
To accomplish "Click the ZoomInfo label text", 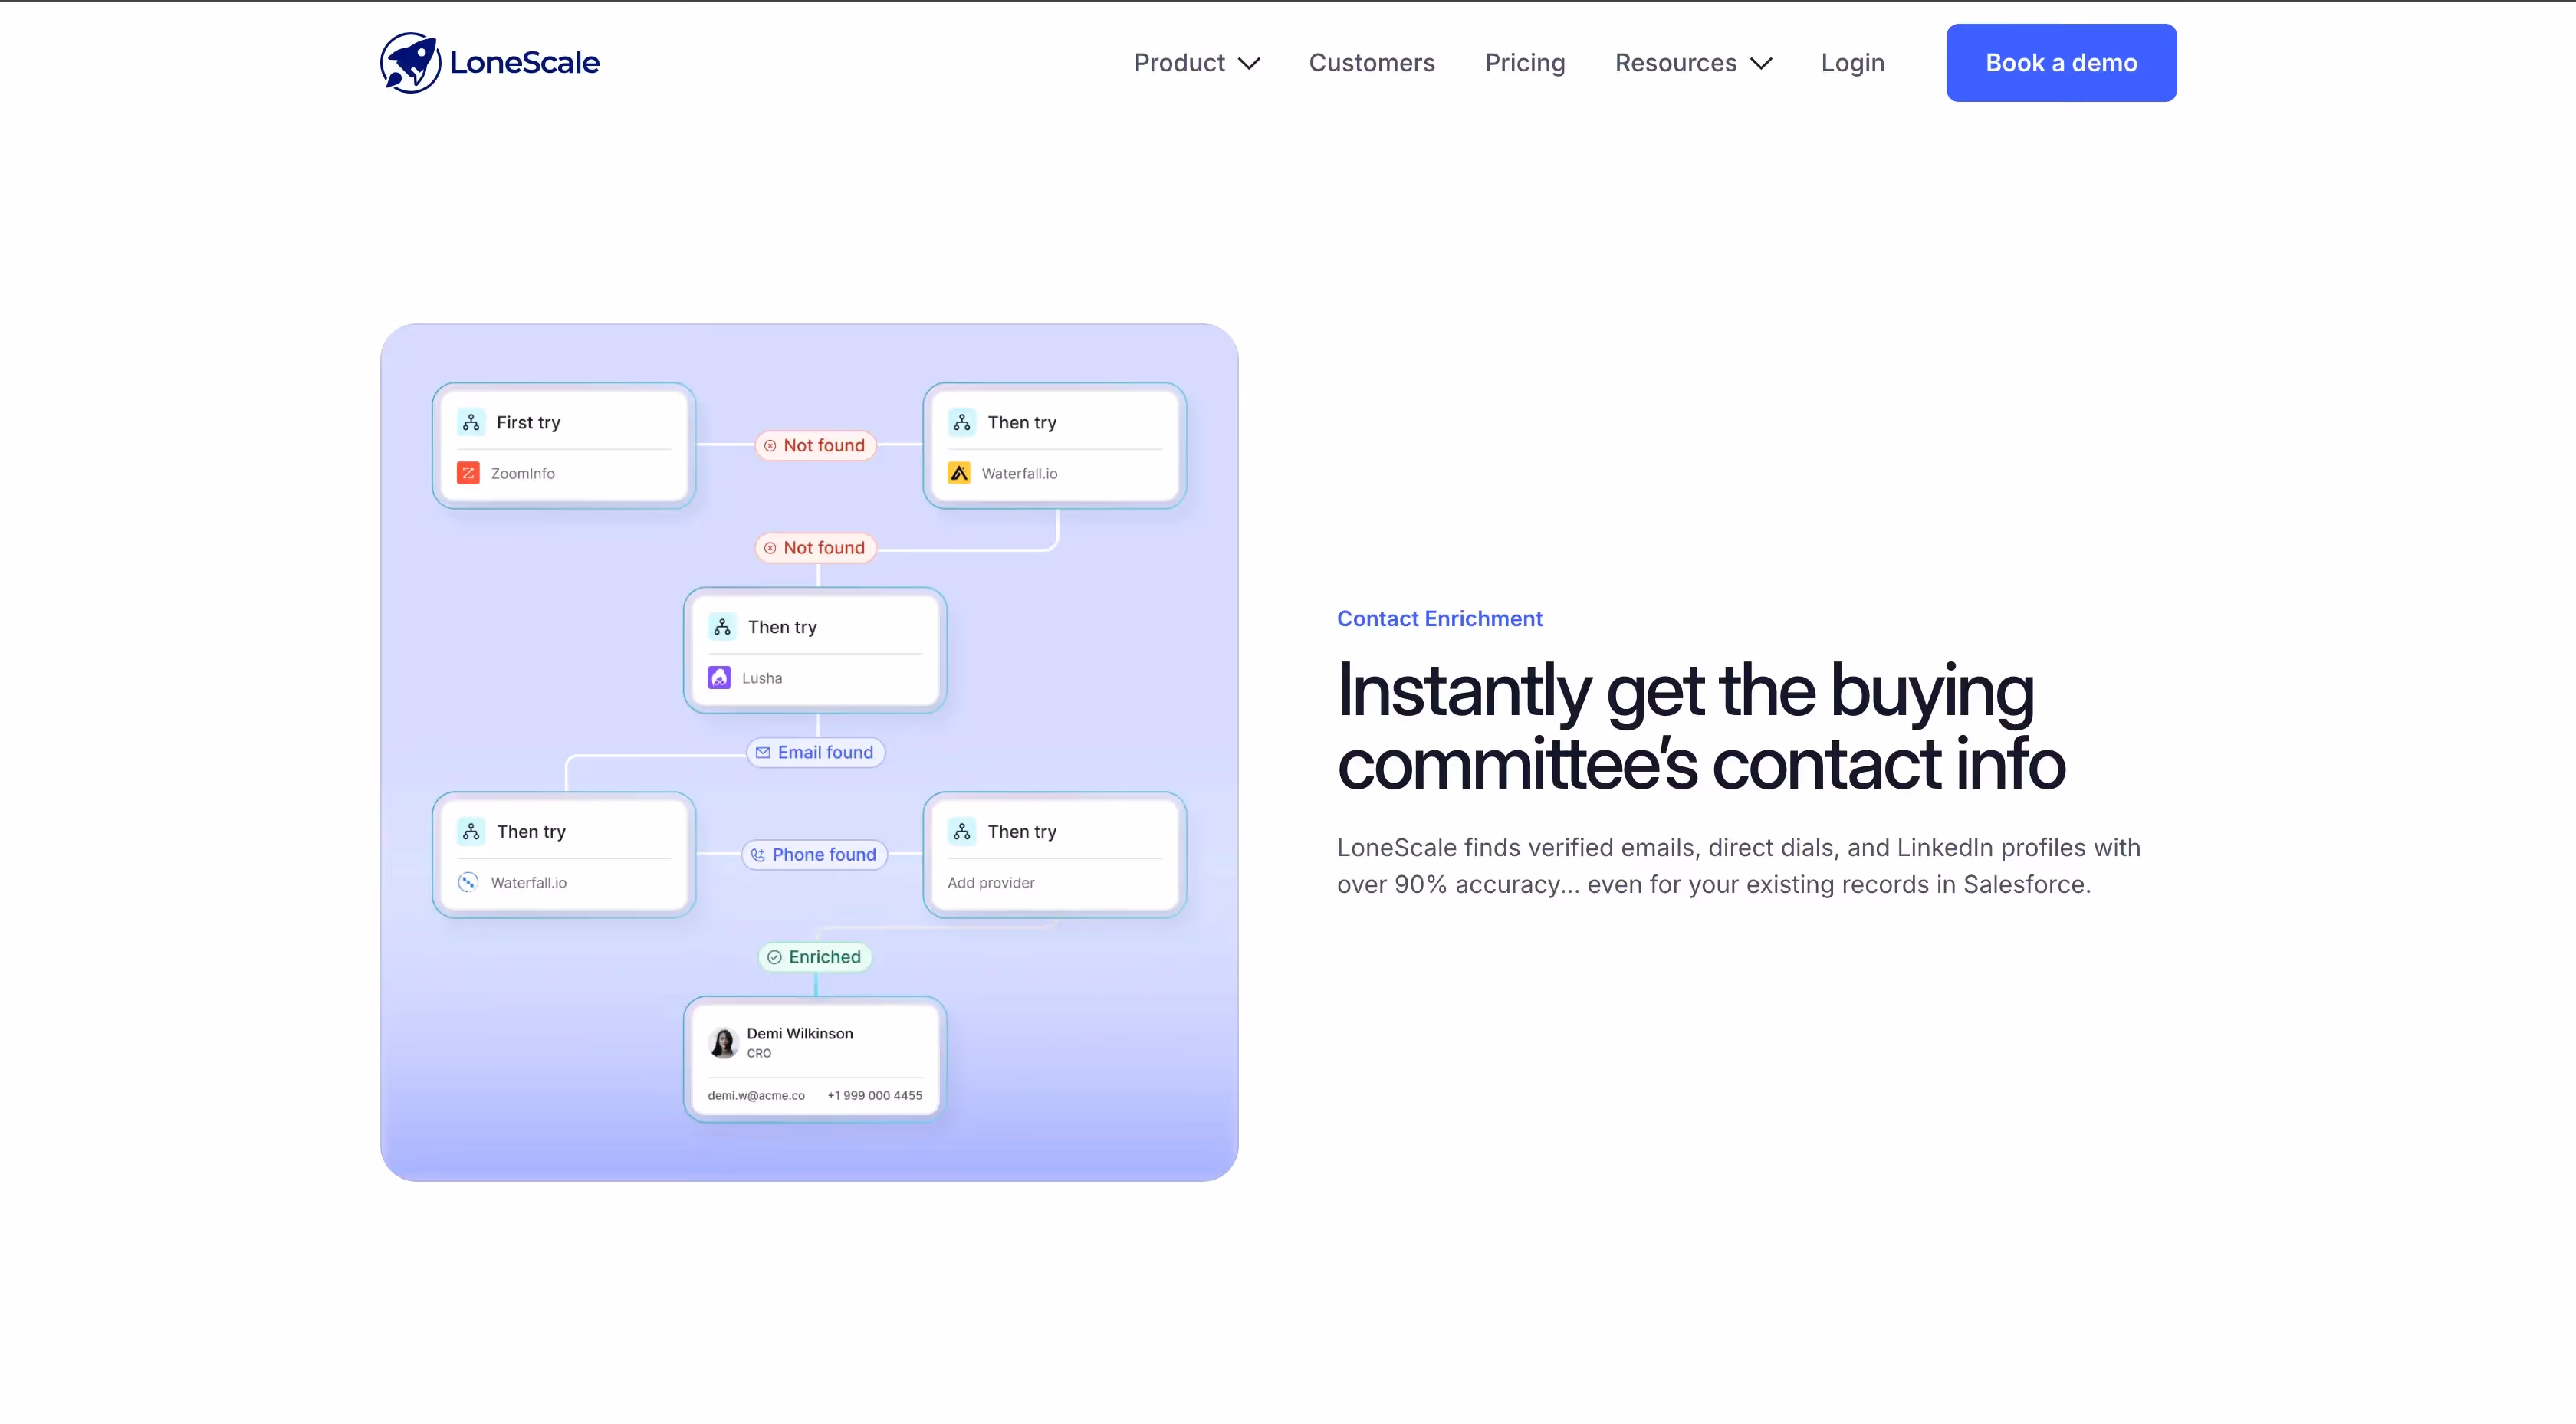I will pyautogui.click(x=523, y=474).
